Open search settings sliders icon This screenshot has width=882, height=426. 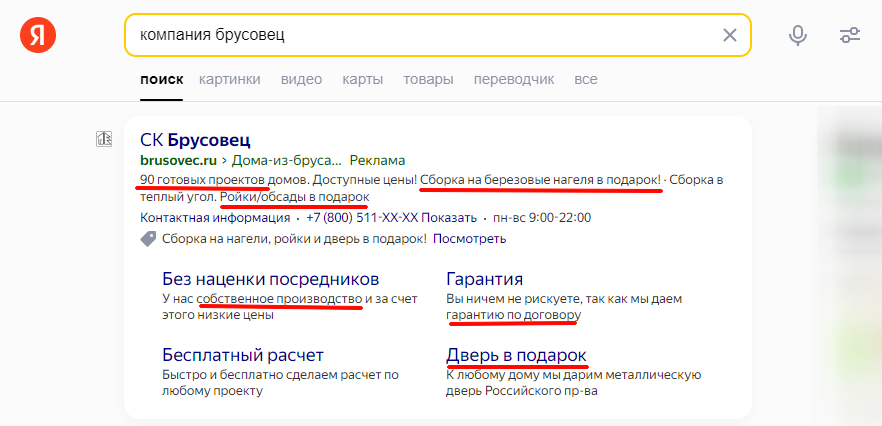tap(850, 35)
